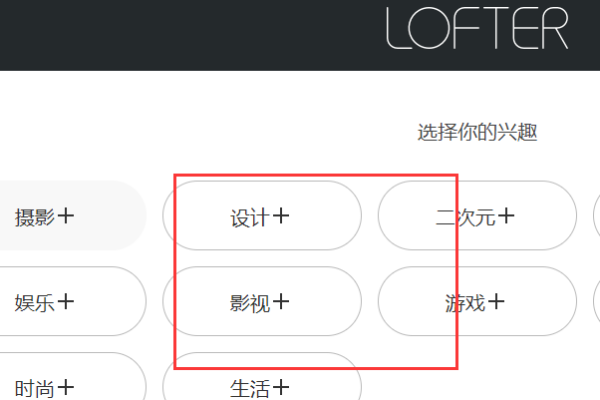Select the 设计 interest tag text
This screenshot has height=400, width=600.
[249, 217]
